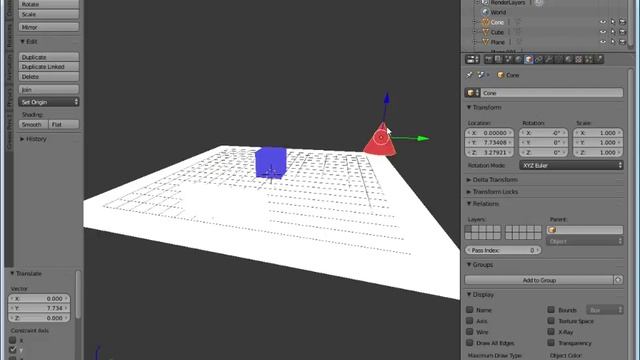Collapse the Display panel
Image resolution: width=640 pixels, height=360 pixels.
(x=480, y=295)
